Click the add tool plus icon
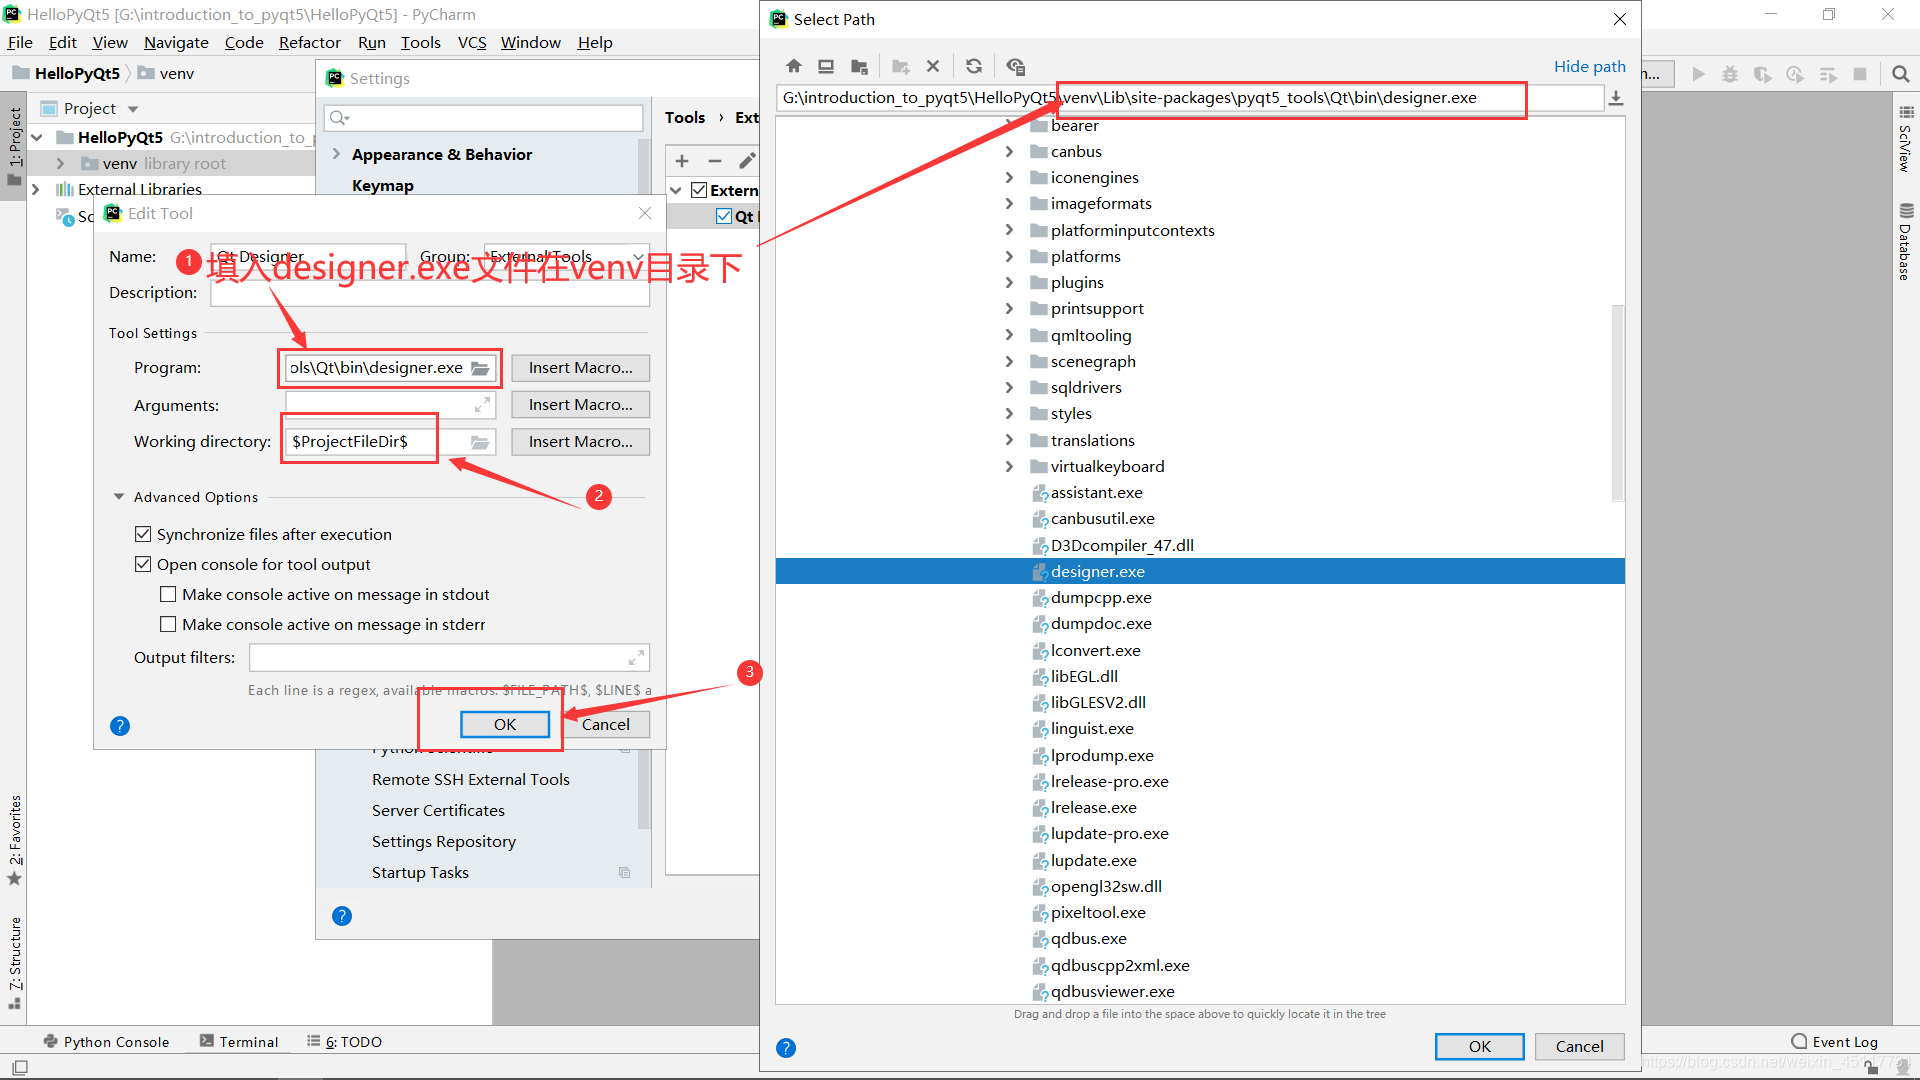1920x1080 pixels. (x=682, y=161)
